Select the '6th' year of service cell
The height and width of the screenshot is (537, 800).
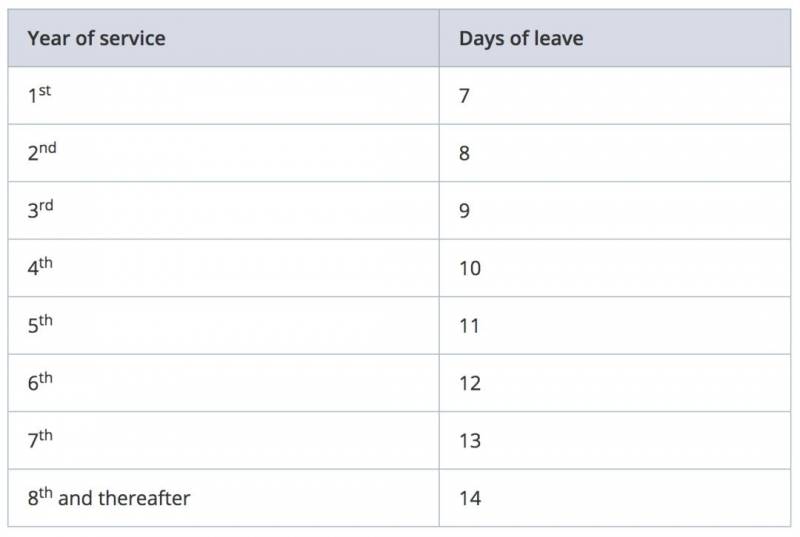click(40, 383)
